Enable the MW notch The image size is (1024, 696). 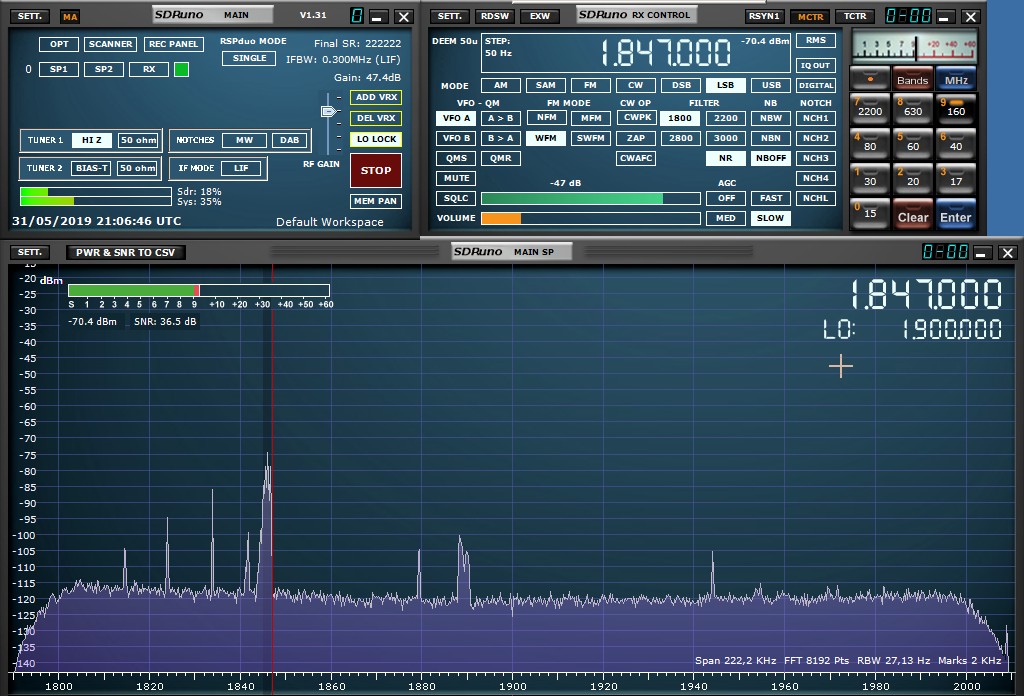(244, 140)
